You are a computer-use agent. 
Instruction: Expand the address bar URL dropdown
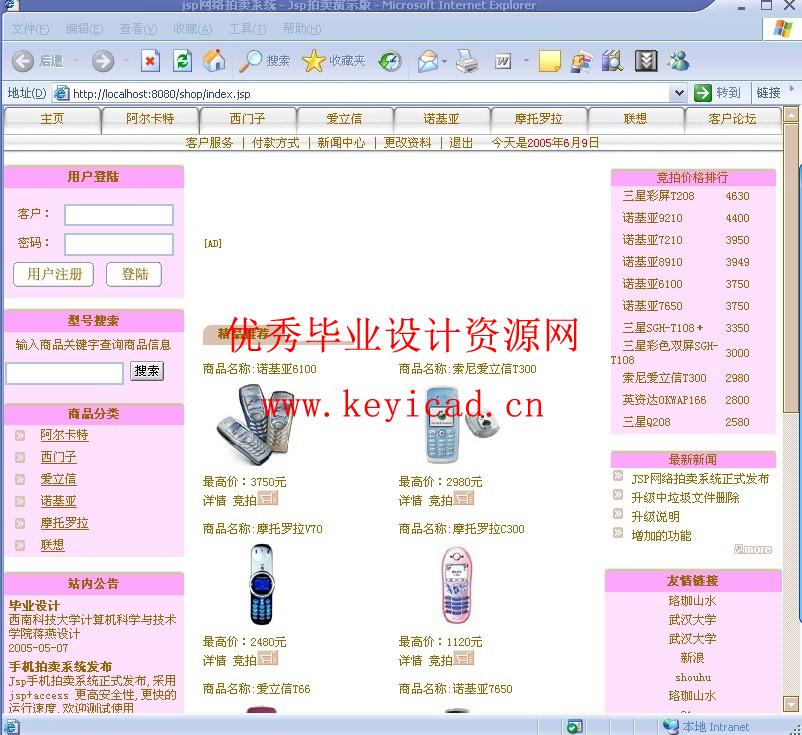click(678, 93)
